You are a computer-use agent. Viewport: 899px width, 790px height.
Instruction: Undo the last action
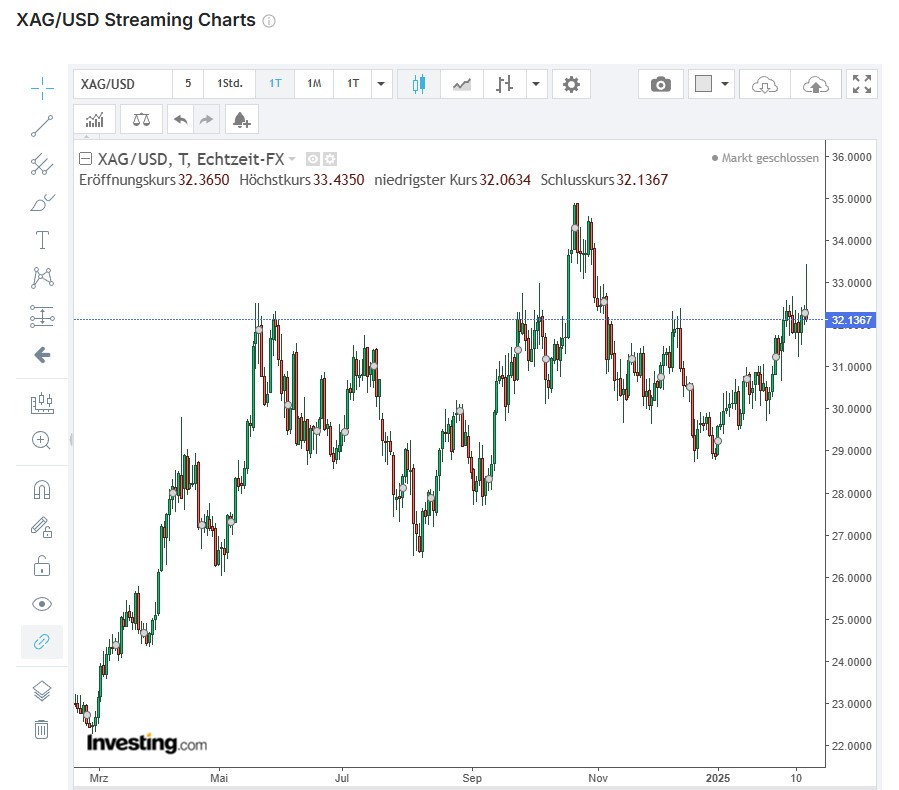[x=181, y=119]
